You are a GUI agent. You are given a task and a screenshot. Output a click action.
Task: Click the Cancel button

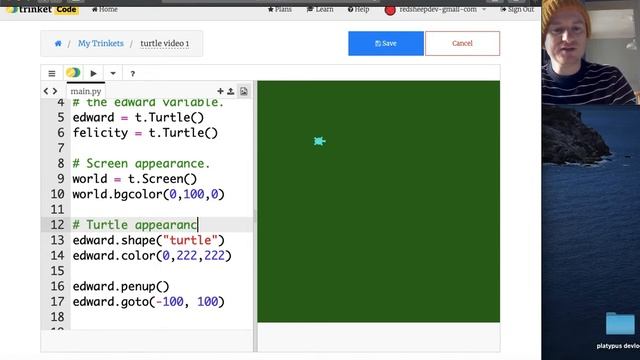pos(462,43)
